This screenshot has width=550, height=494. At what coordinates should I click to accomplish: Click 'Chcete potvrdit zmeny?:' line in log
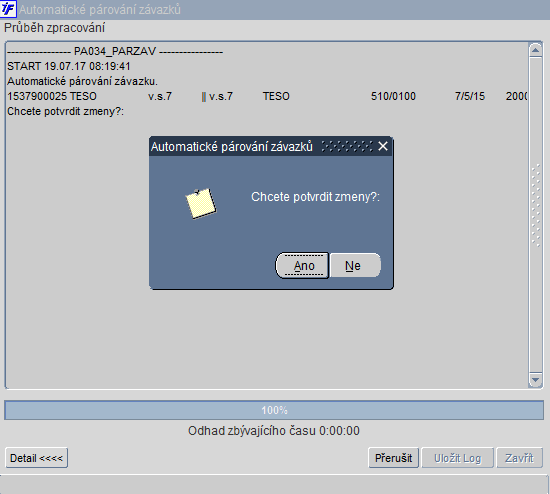[66, 112]
